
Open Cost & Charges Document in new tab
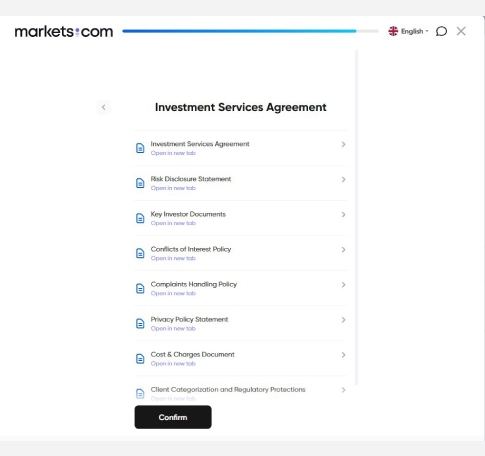(173, 364)
